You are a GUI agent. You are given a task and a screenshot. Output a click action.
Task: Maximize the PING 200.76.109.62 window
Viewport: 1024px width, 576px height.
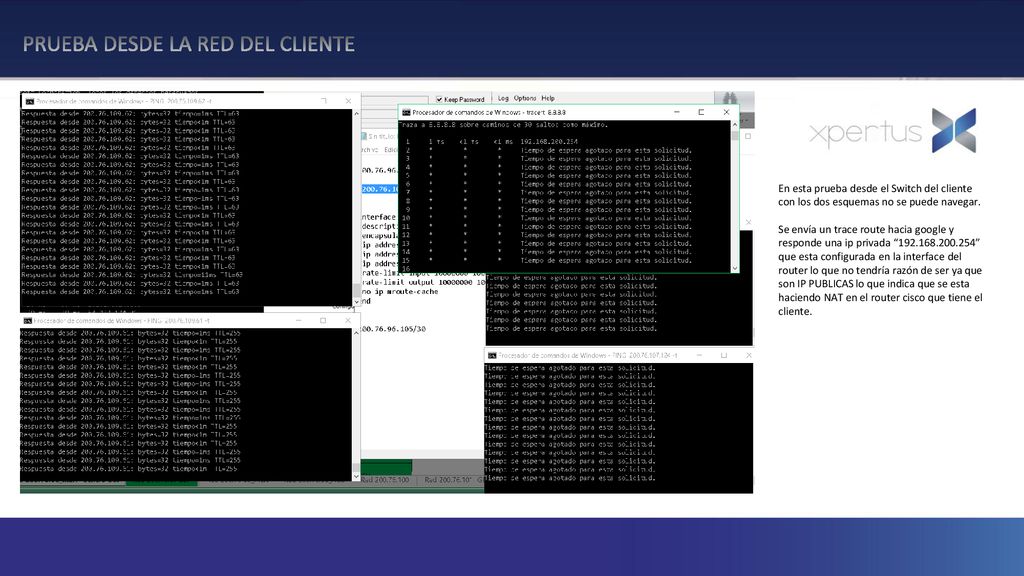[323, 101]
